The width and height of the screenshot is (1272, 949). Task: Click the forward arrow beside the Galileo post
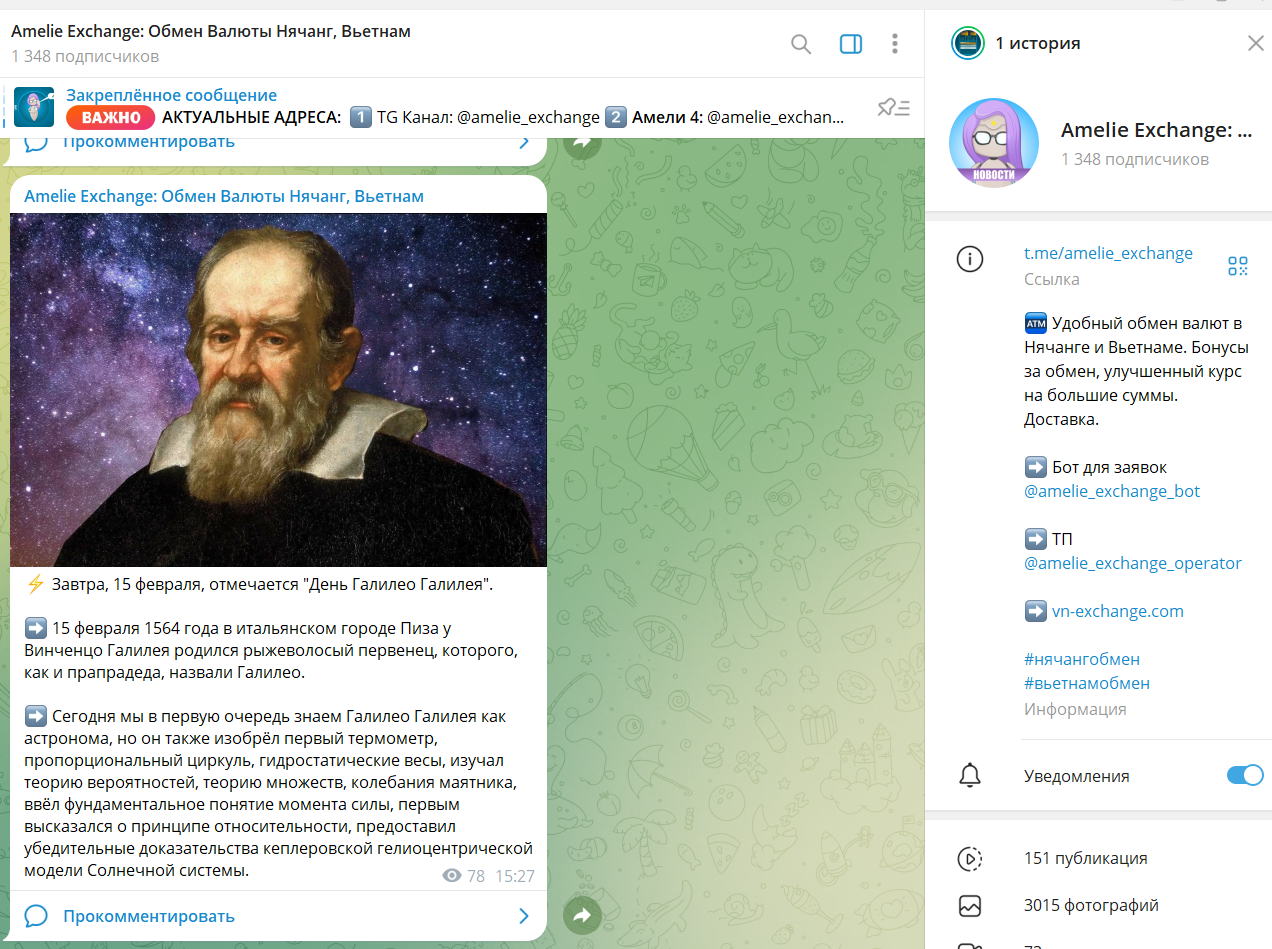[582, 914]
